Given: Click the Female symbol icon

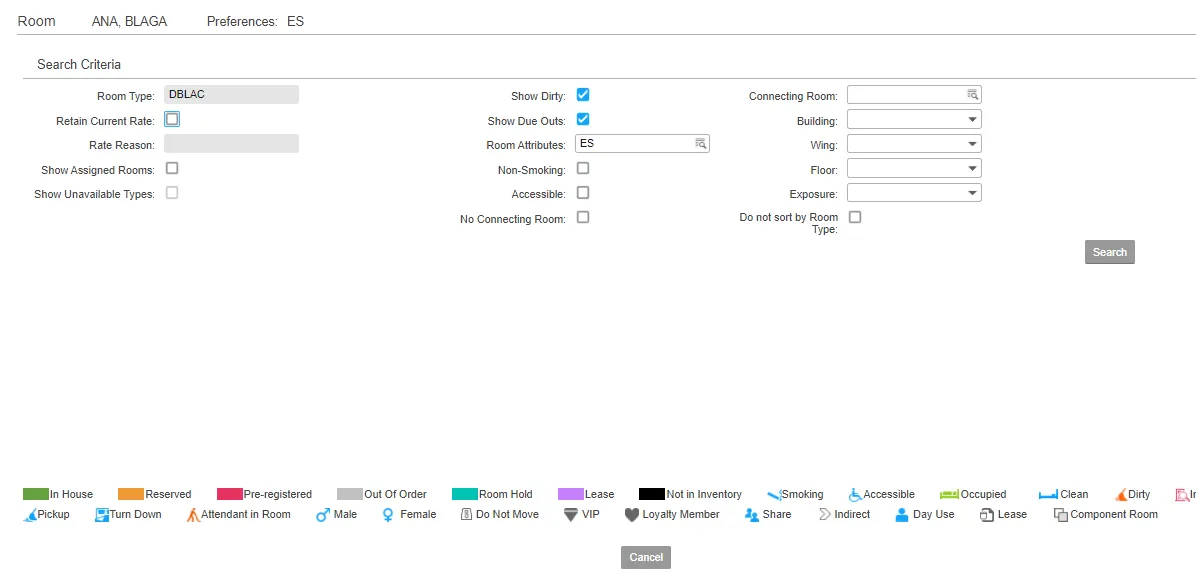Looking at the screenshot, I should [x=389, y=515].
